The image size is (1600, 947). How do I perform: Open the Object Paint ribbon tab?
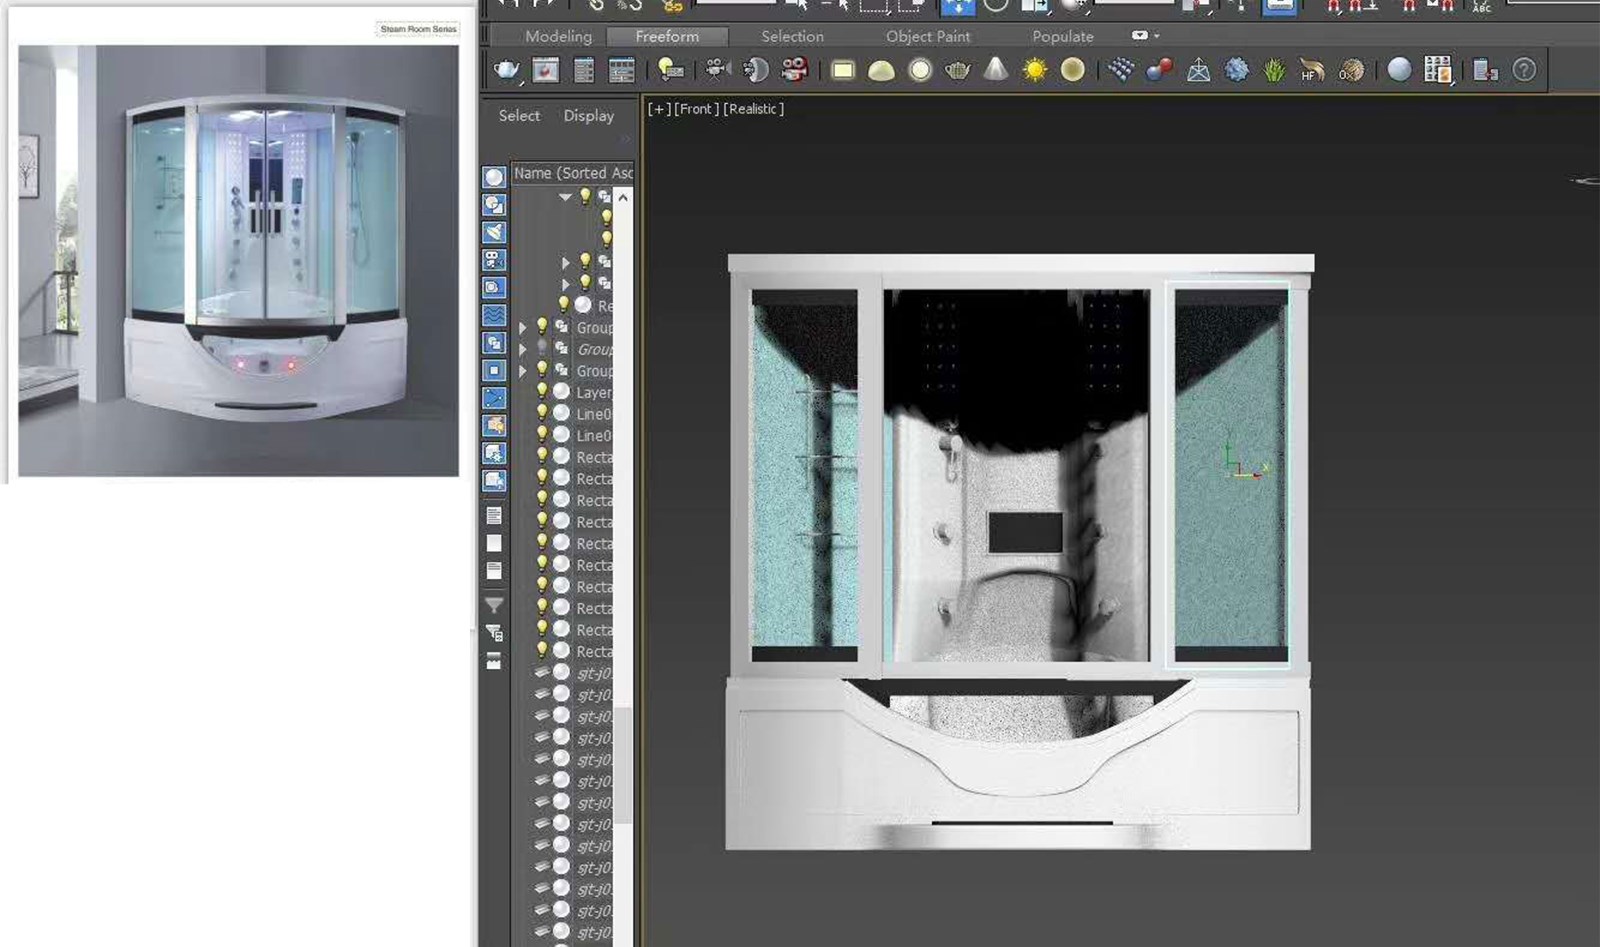click(x=927, y=36)
